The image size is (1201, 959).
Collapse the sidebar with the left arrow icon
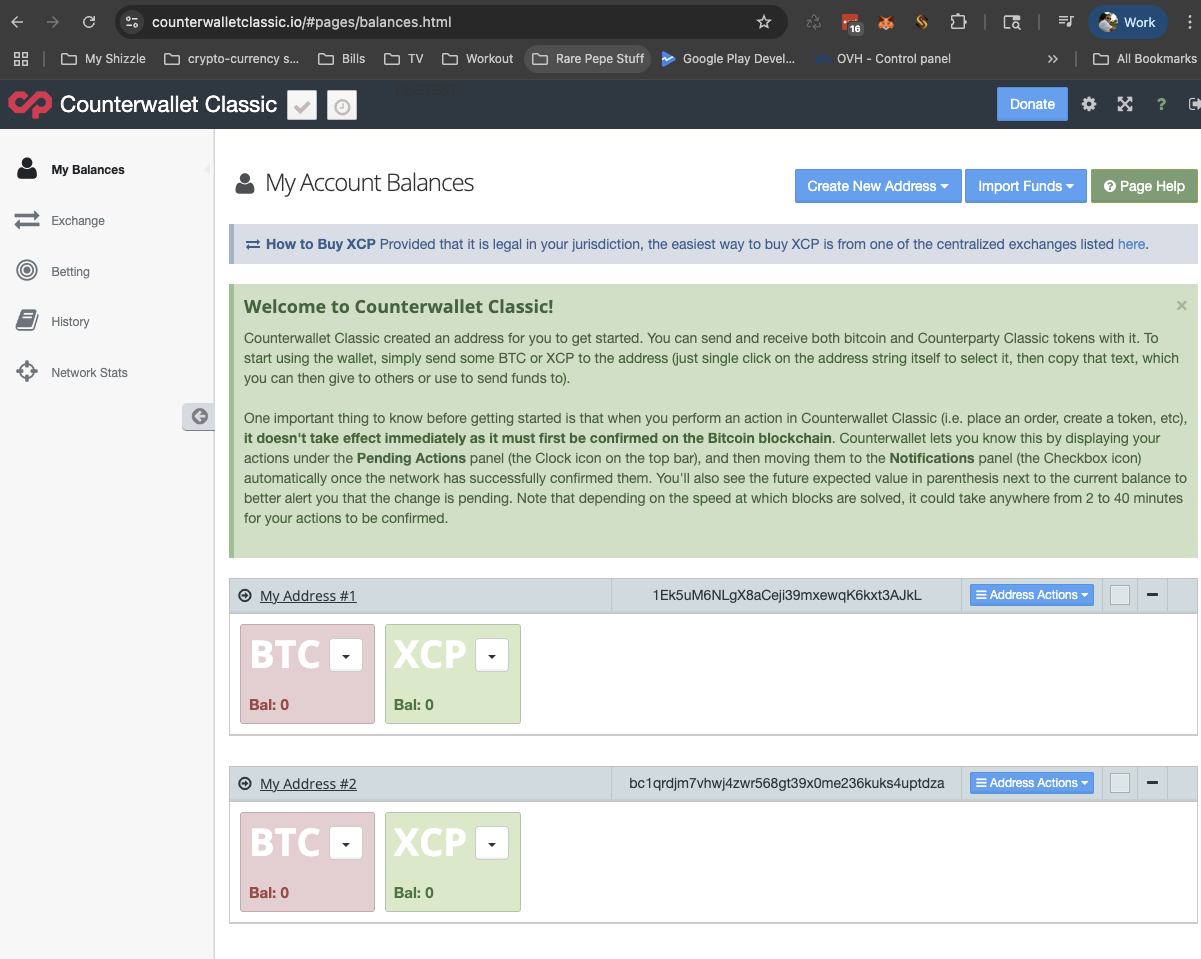coord(199,416)
